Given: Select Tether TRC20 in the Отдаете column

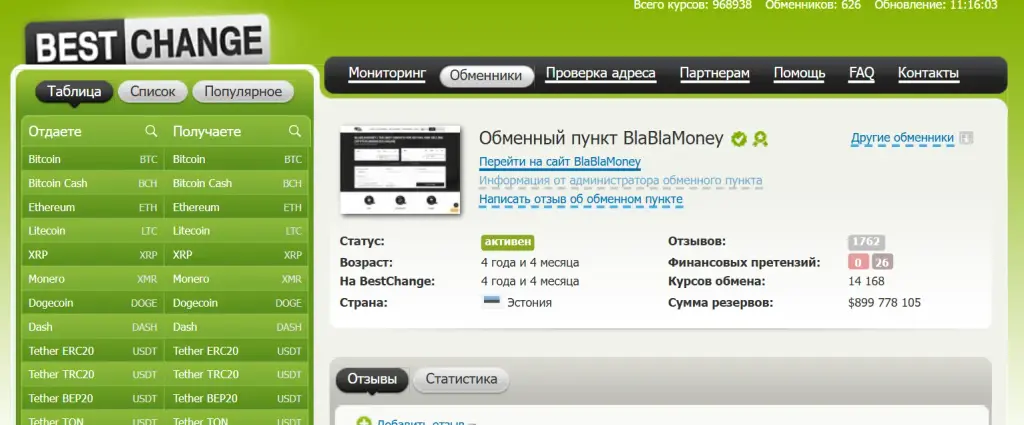Looking at the screenshot, I should tap(93, 375).
